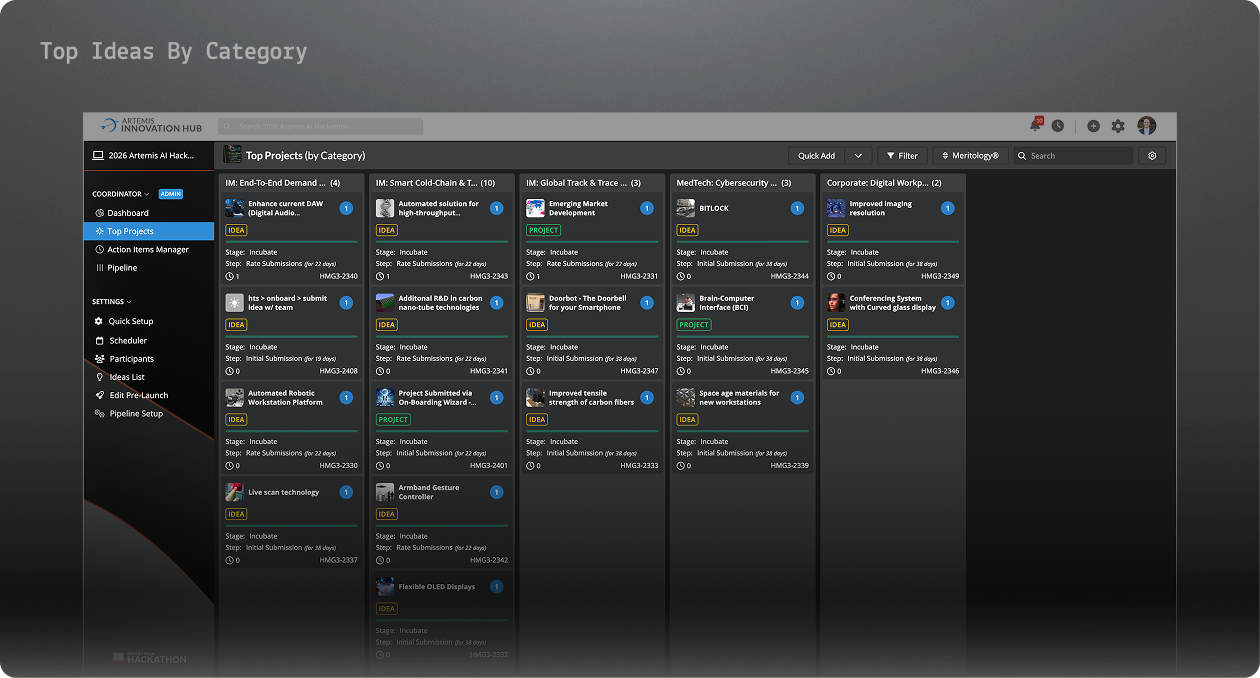
Task: Expand the Quick Add dropdown arrow
Action: (x=858, y=156)
